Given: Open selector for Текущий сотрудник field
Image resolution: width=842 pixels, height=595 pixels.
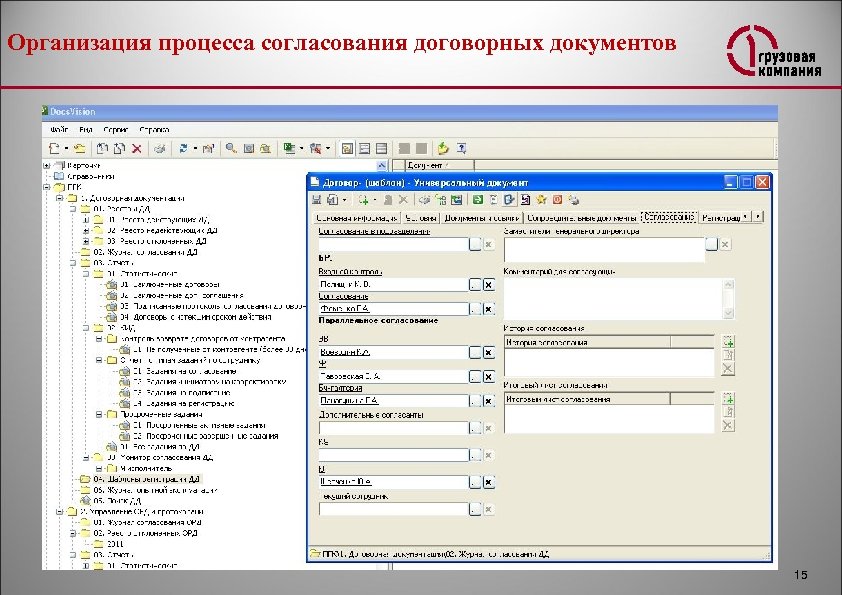Looking at the screenshot, I should [475, 509].
